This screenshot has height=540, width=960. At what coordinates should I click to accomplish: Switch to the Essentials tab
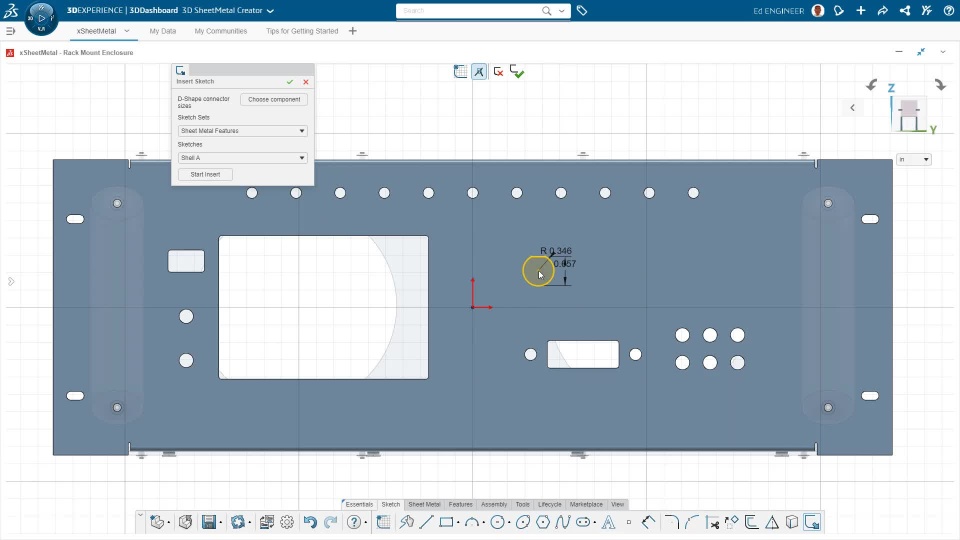[x=359, y=504]
